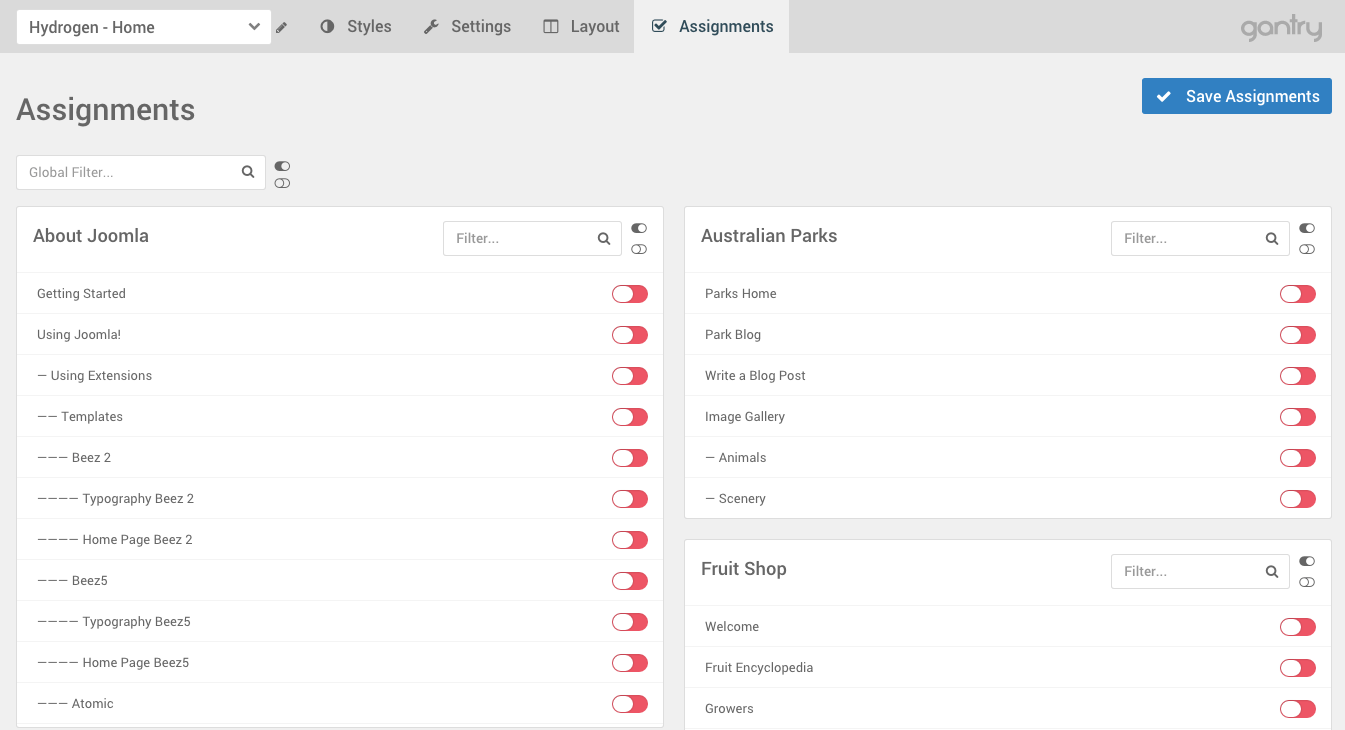Switch on the Typography Beez 2 assignment
The image size is (1345, 730).
(630, 499)
